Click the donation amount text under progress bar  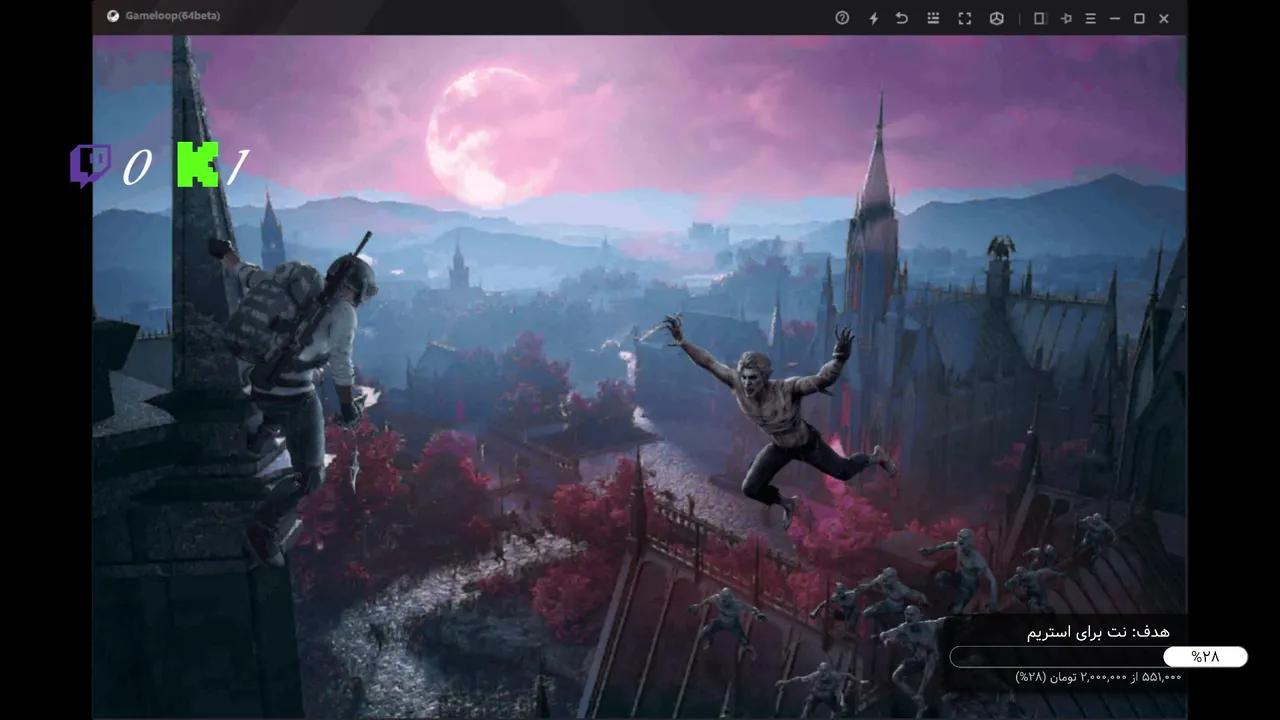[1098, 677]
